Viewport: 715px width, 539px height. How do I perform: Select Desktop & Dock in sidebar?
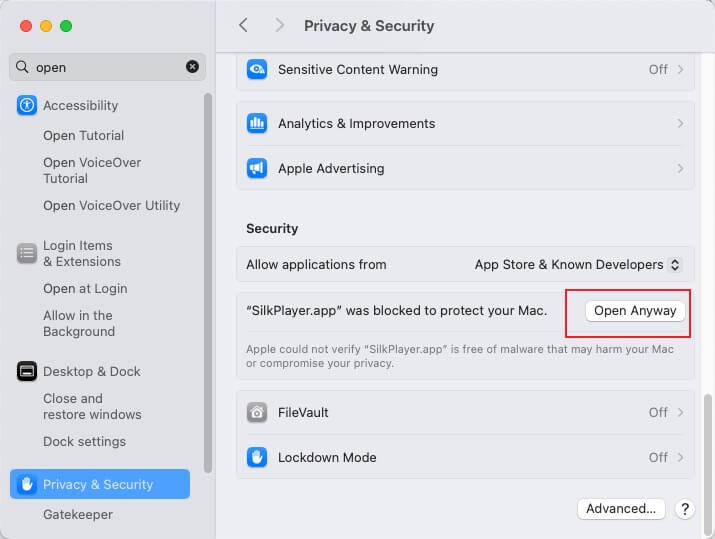[92, 371]
